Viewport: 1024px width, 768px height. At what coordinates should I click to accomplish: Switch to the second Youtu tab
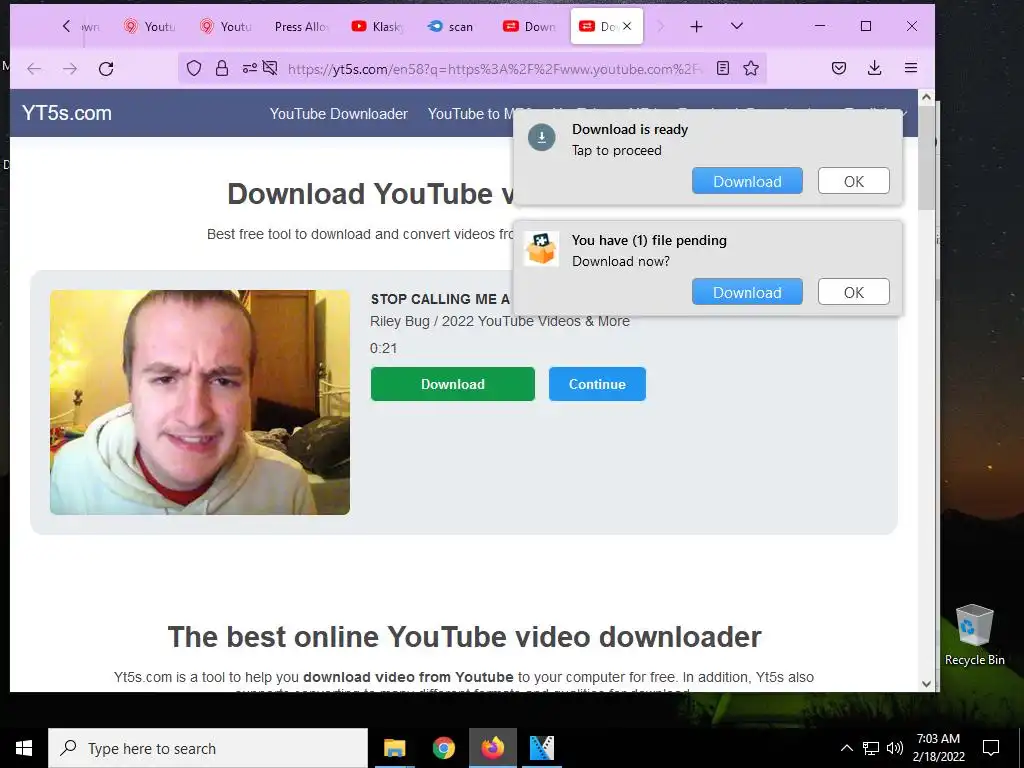click(226, 27)
